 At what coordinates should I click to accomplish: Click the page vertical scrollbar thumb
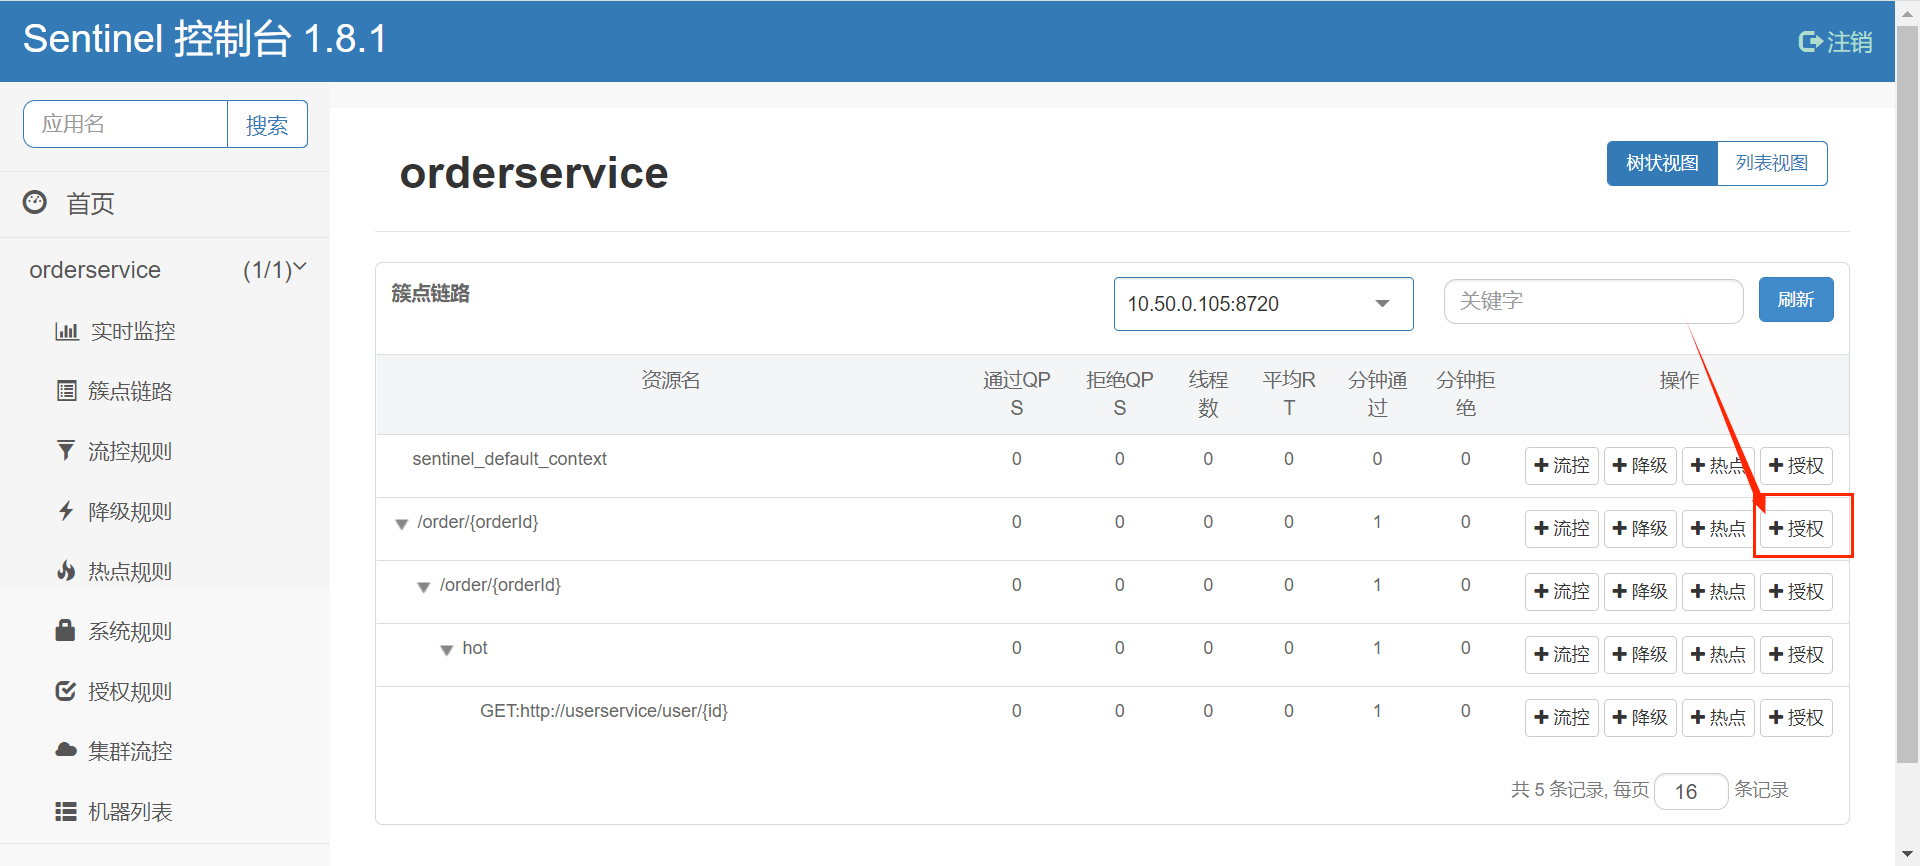[1907, 395]
